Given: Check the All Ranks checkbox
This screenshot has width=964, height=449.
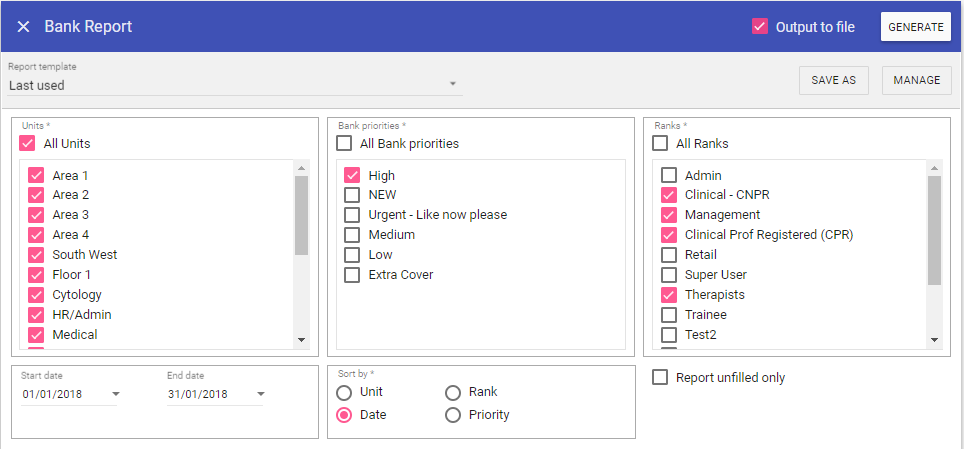Looking at the screenshot, I should tap(660, 144).
